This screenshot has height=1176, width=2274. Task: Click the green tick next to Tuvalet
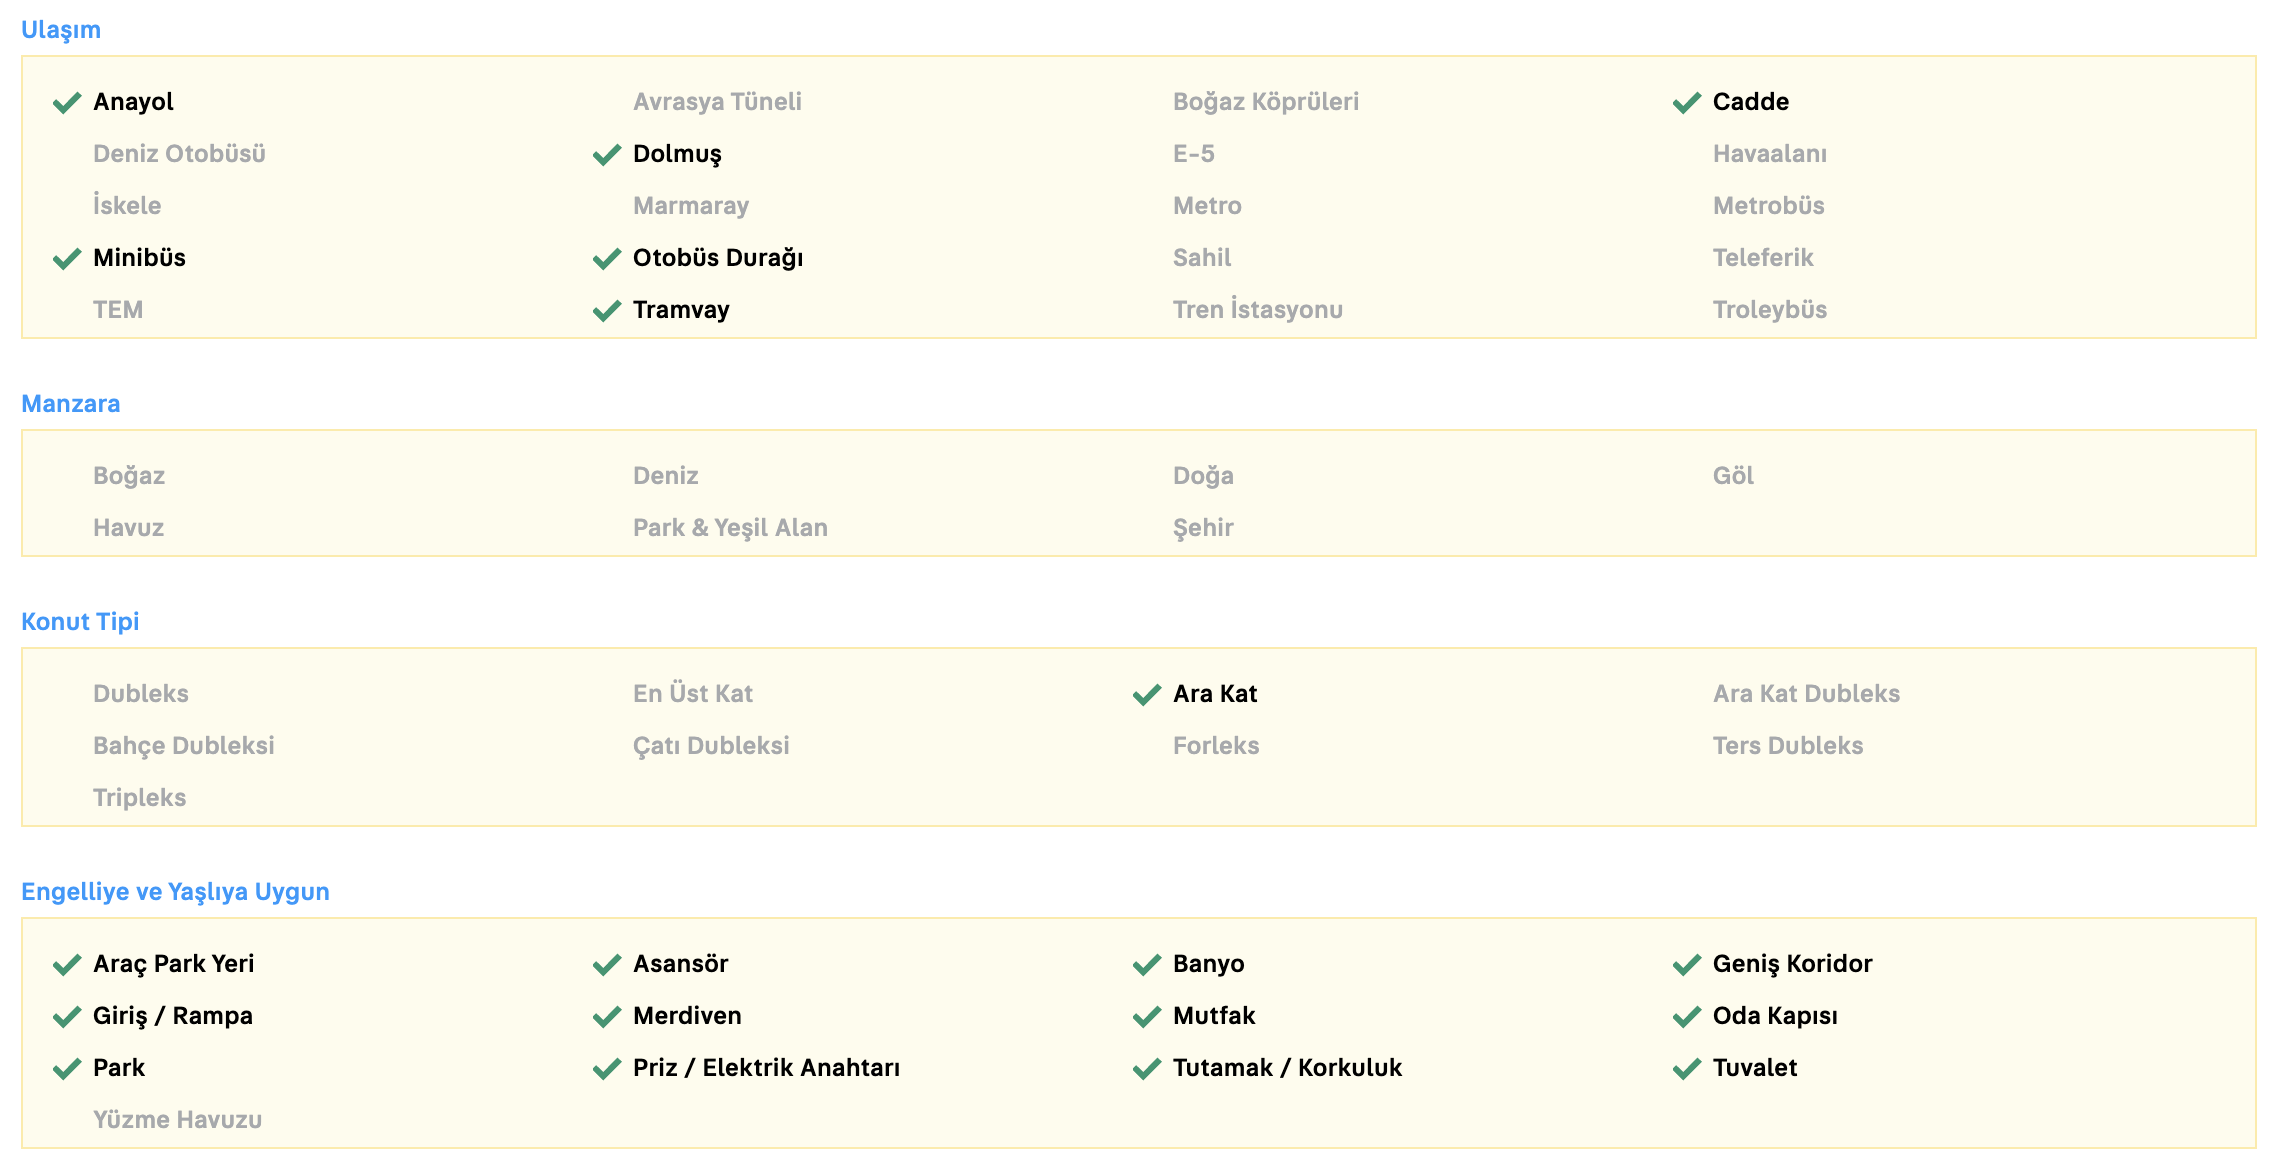tap(1687, 1069)
